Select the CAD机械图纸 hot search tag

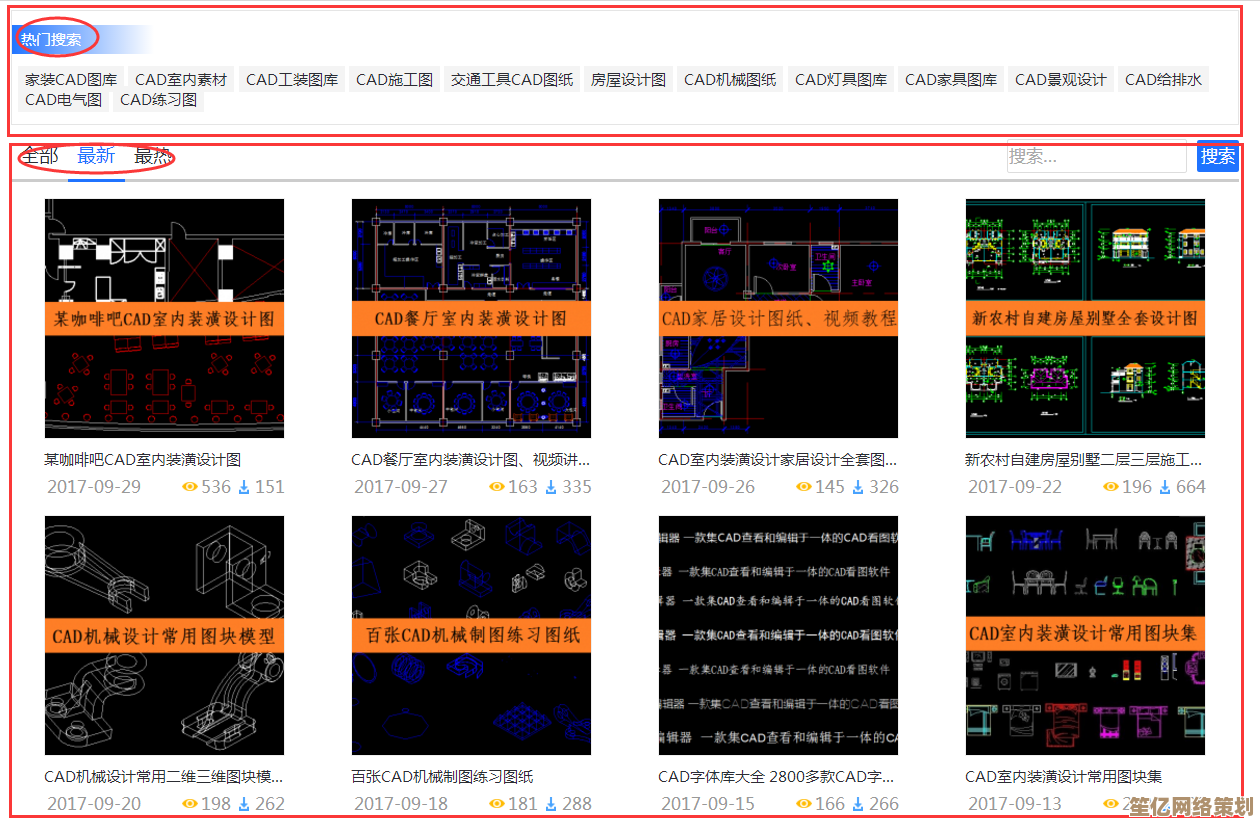click(x=730, y=80)
